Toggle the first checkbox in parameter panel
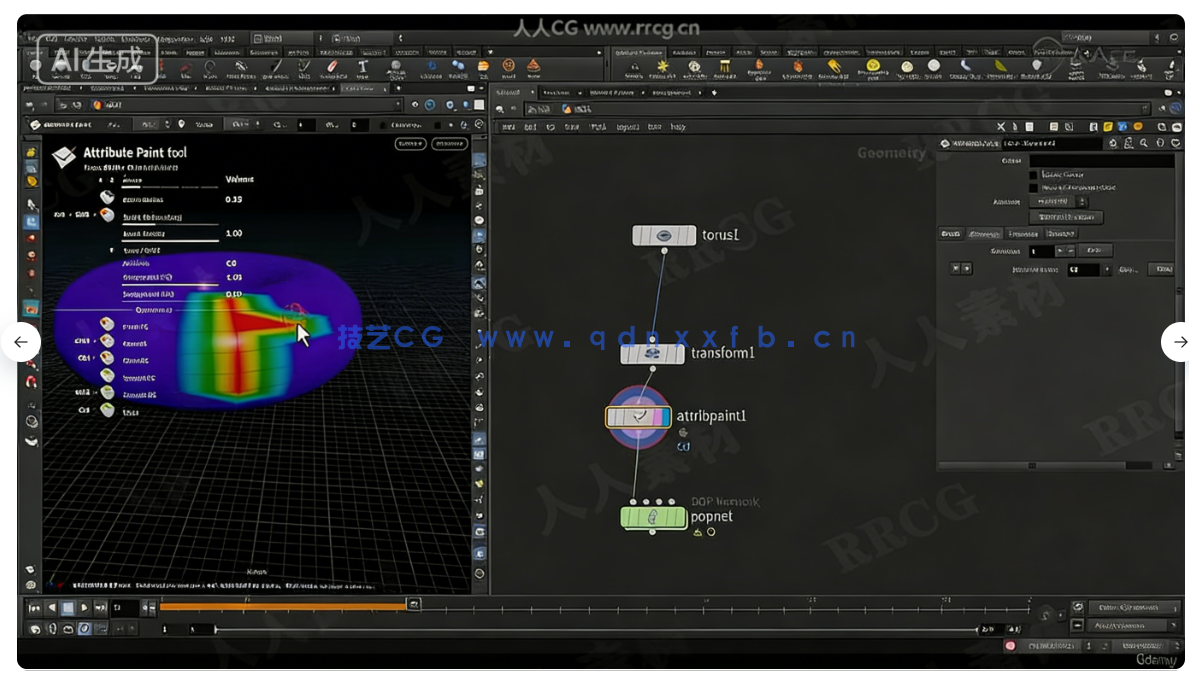Viewport: 1189px width, 675px height. (1034, 174)
